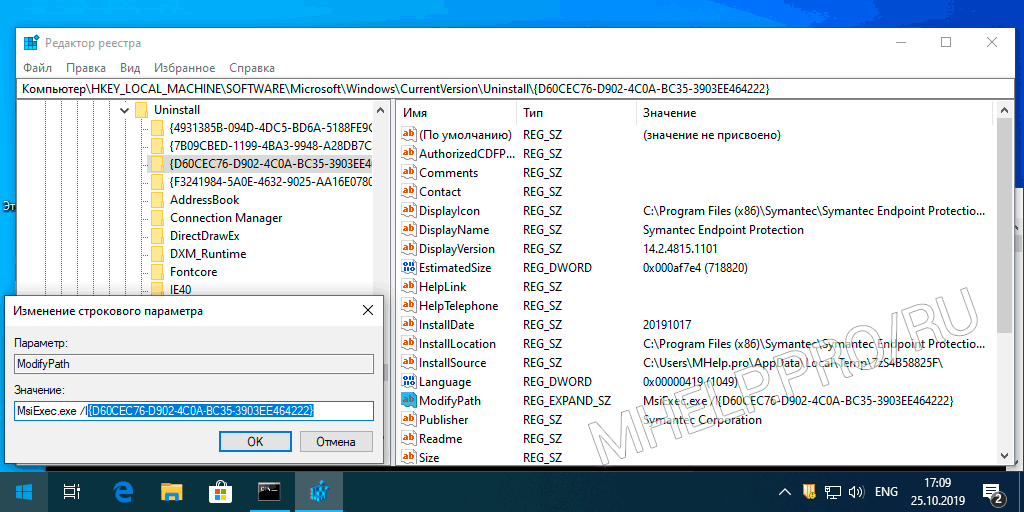Click ENG language indicator in tray

[886, 492]
